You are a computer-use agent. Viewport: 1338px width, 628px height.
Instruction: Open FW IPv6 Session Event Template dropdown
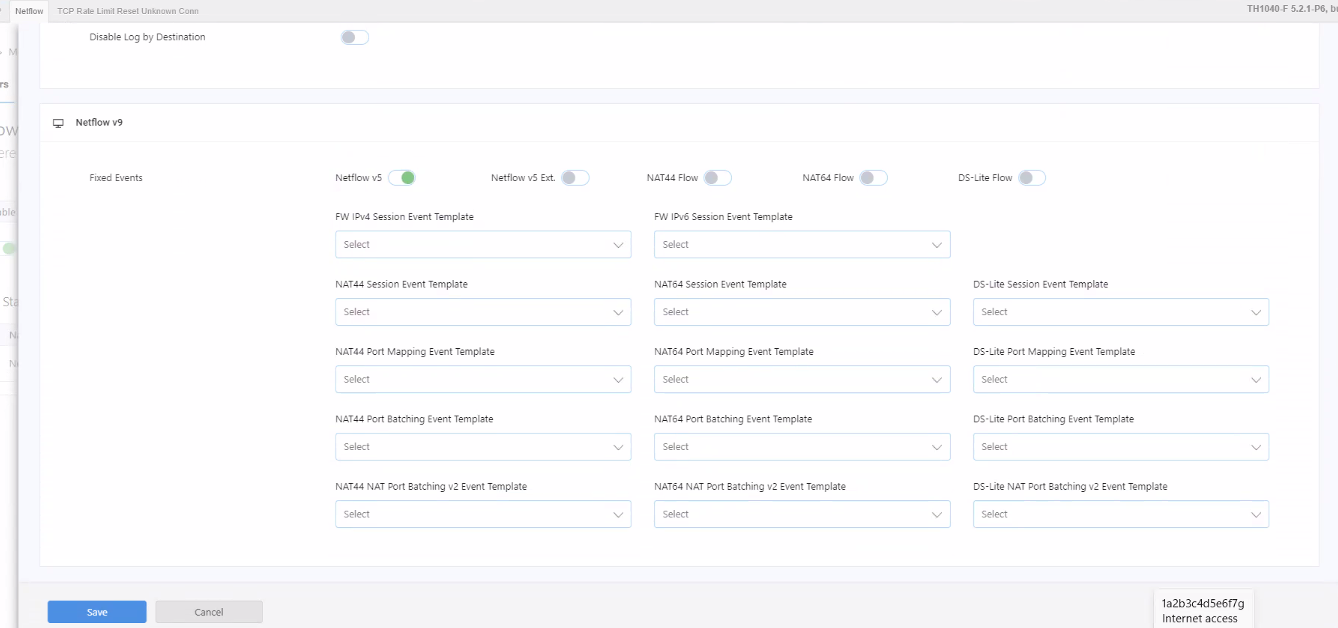(x=802, y=245)
